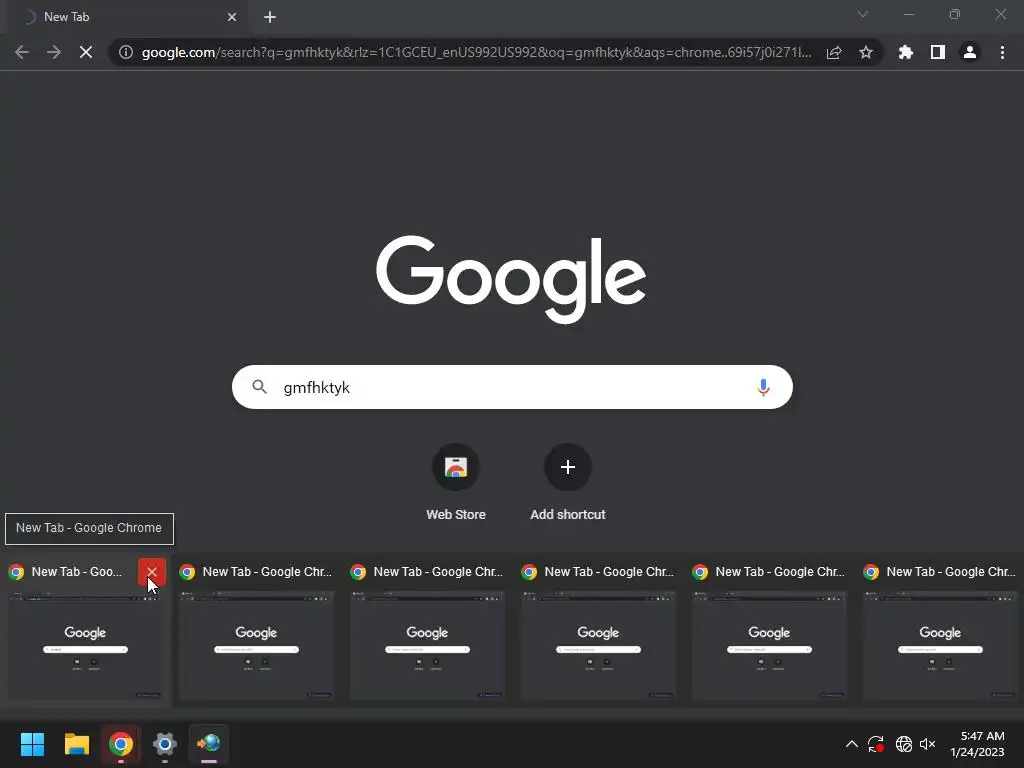Close first Chrome window preview
This screenshot has width=1024, height=768.
point(152,572)
